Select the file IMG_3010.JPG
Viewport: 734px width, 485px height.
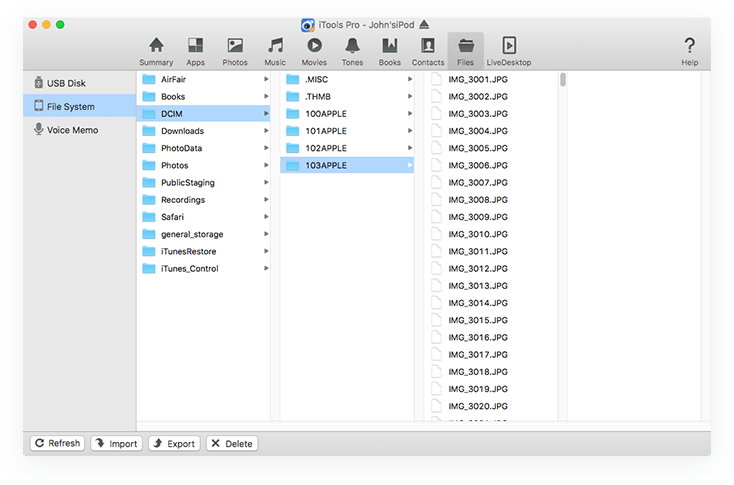pos(478,234)
